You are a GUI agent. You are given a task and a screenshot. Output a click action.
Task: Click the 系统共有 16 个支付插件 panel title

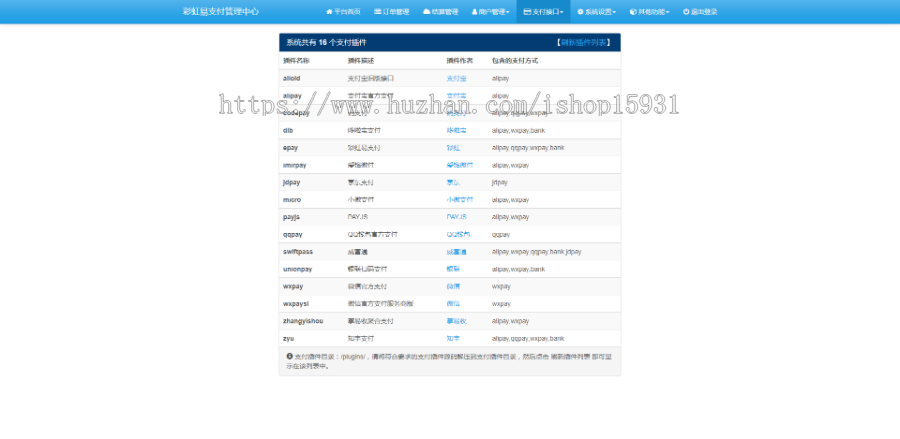327,42
